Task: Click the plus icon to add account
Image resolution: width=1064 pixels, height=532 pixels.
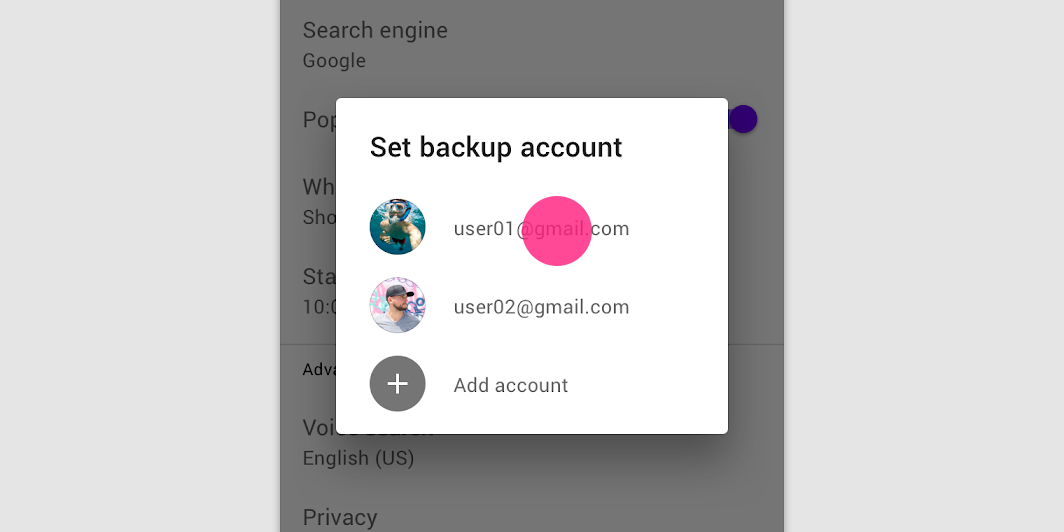Action: pos(398,383)
